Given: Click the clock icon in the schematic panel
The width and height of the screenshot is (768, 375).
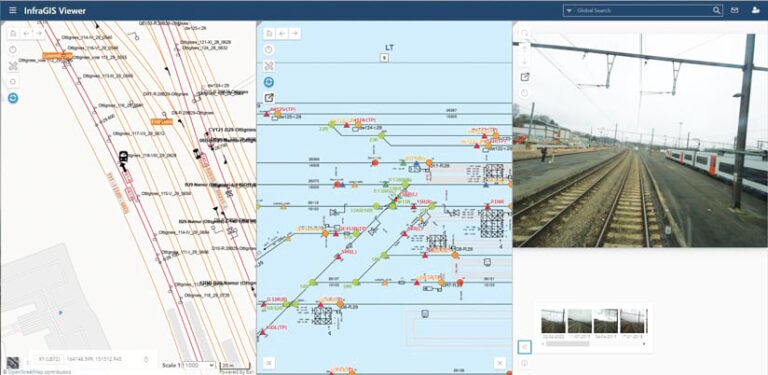Looking at the screenshot, I should [x=269, y=50].
